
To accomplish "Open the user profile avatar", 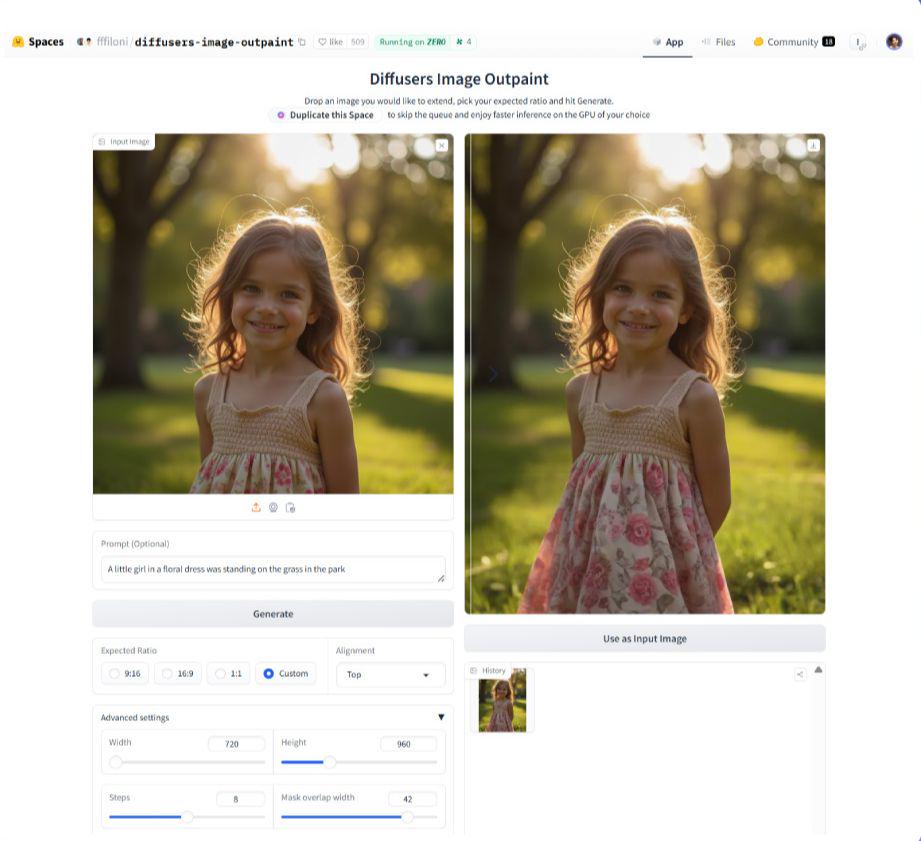I will (x=893, y=42).
